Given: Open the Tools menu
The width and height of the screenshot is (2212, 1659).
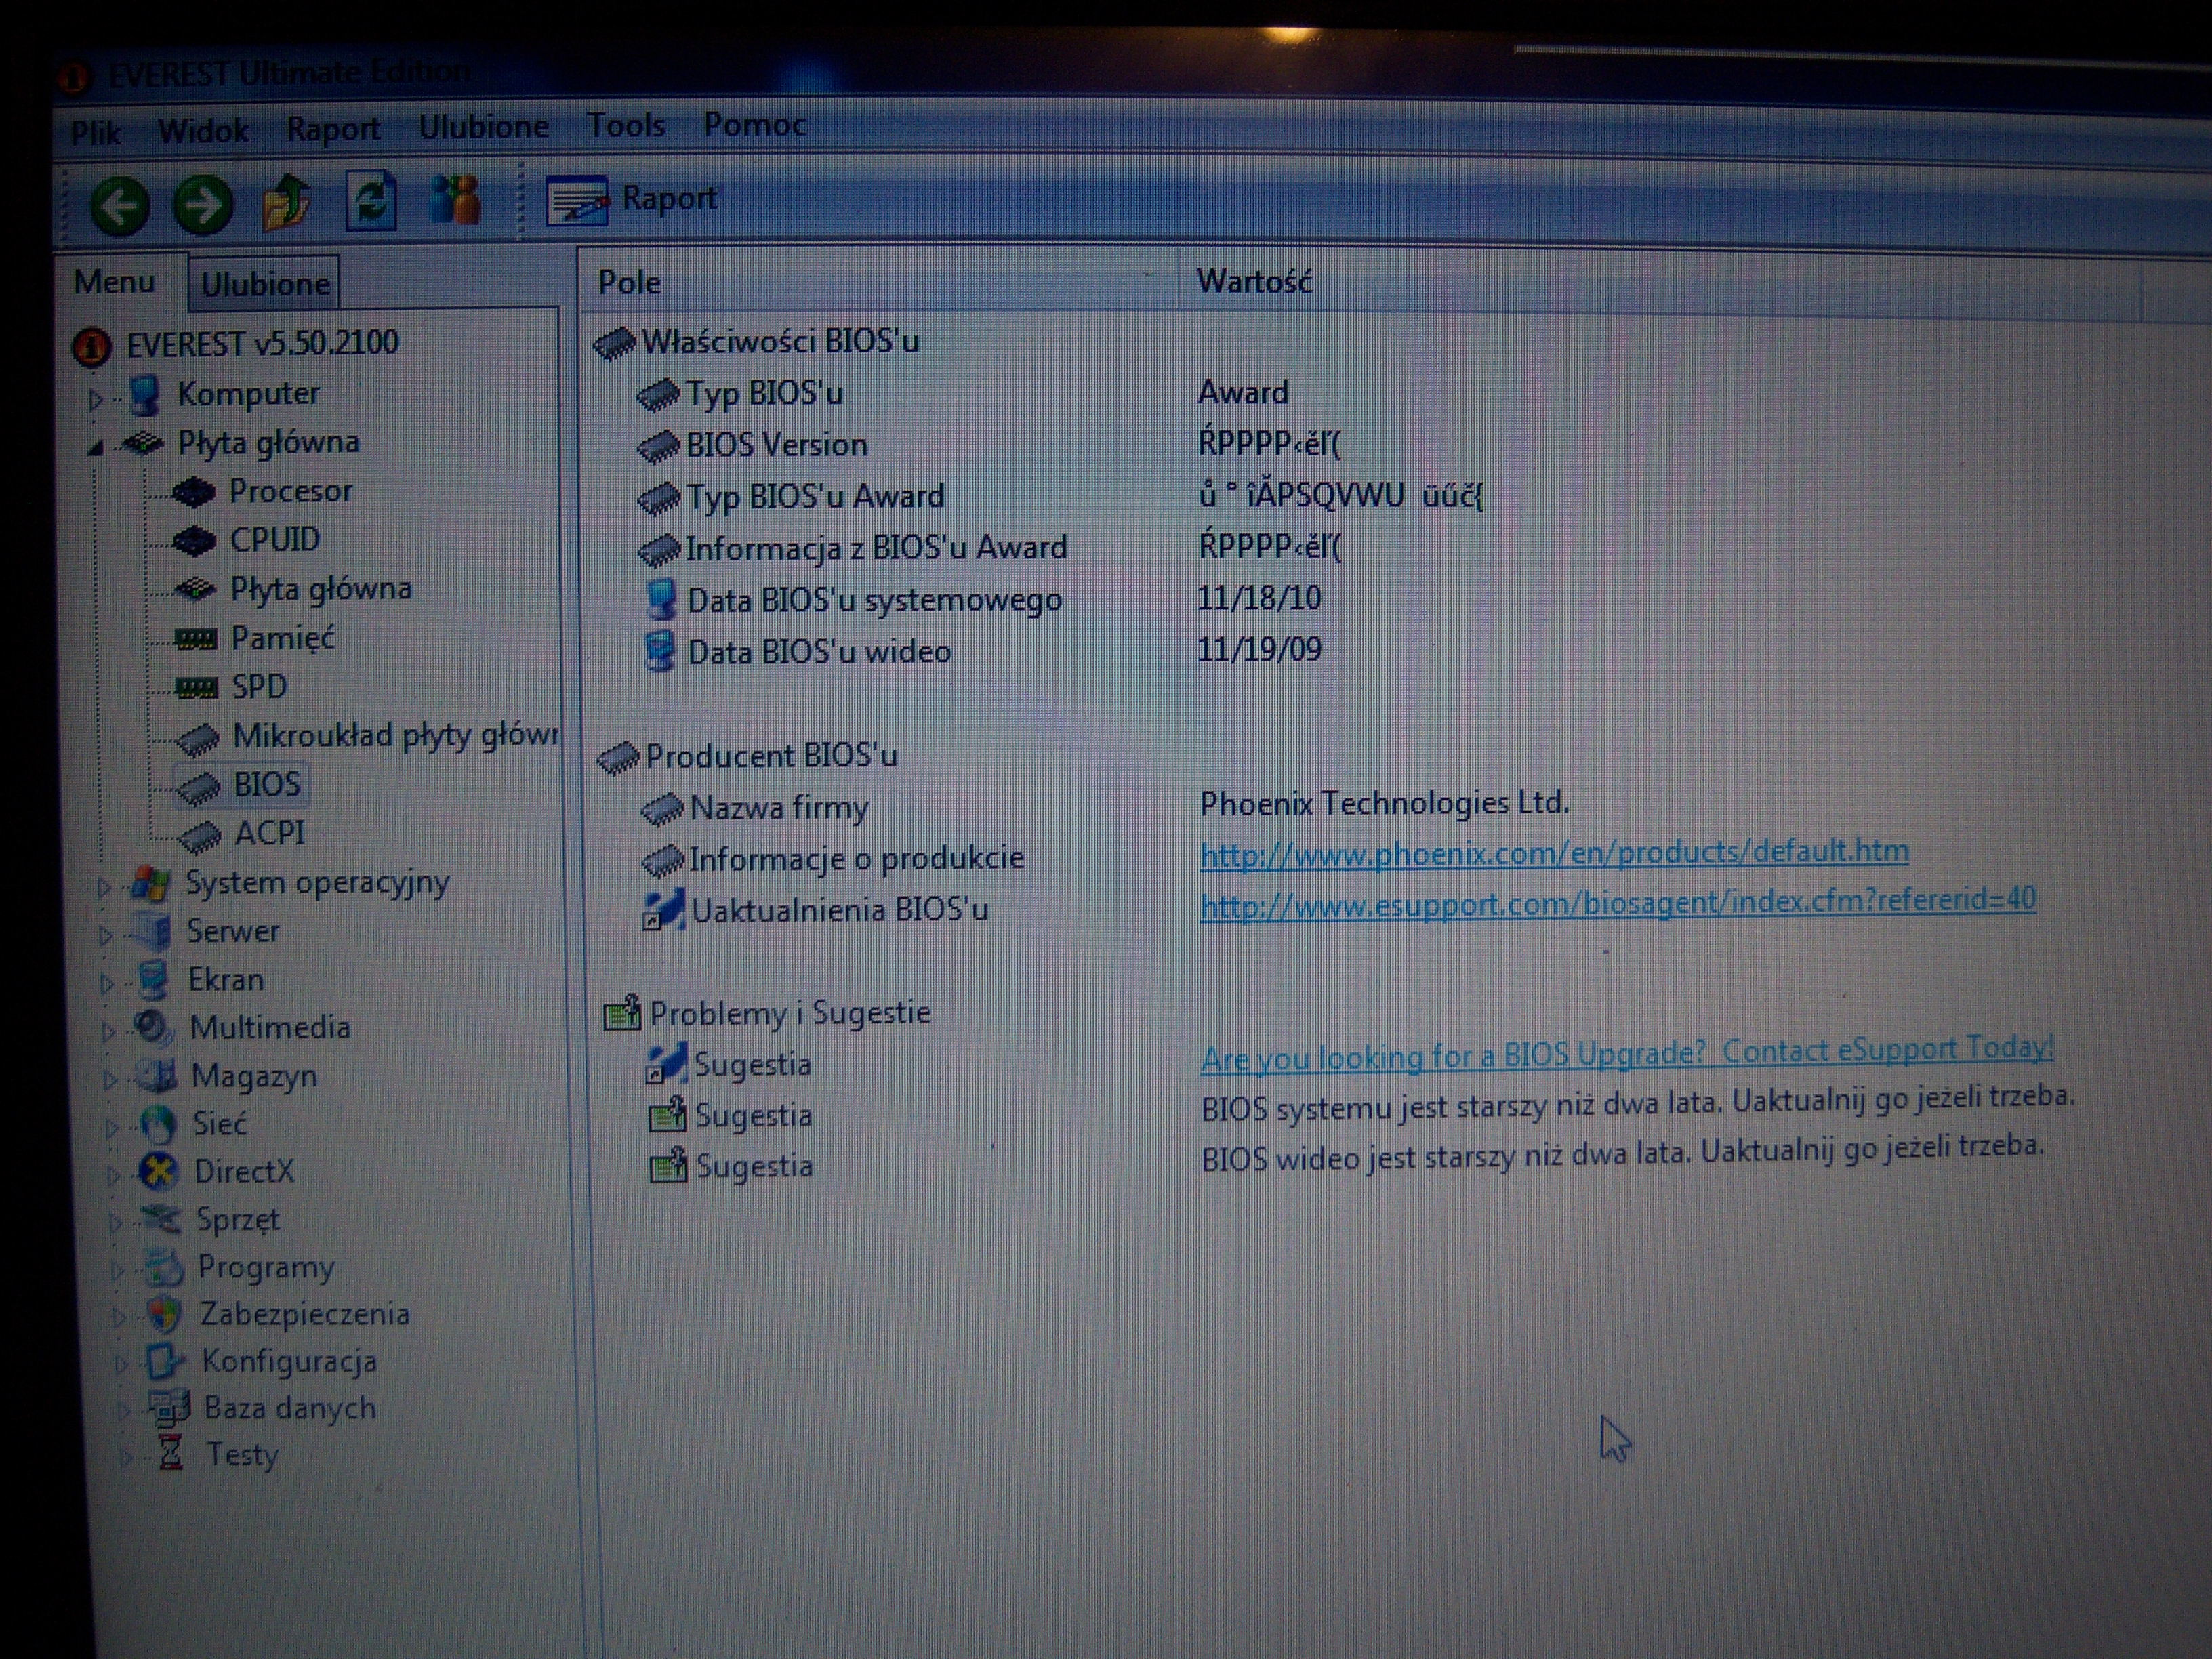Looking at the screenshot, I should click(x=626, y=126).
